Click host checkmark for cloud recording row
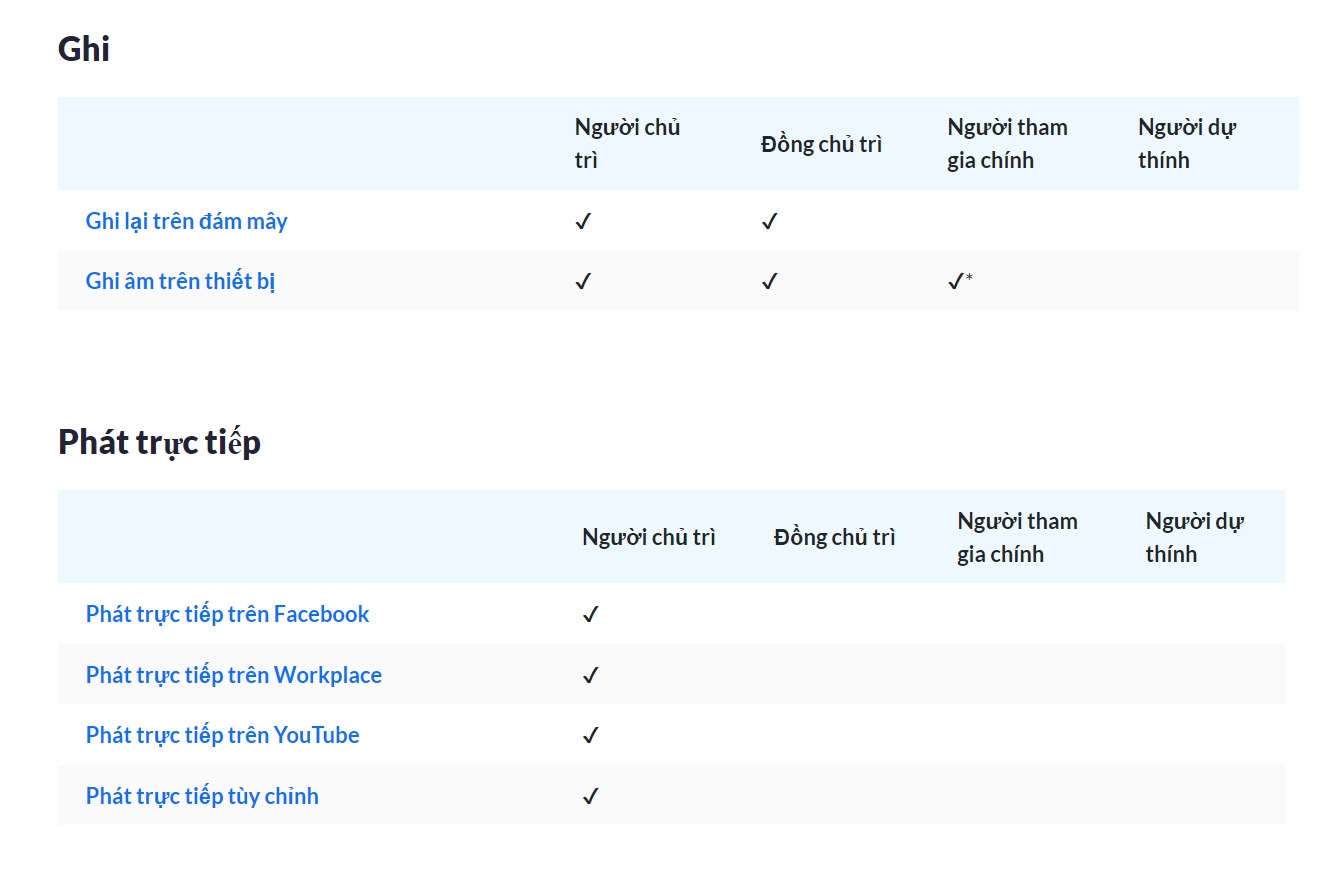Viewport: 1339px width, 881px height. pyautogui.click(x=583, y=222)
